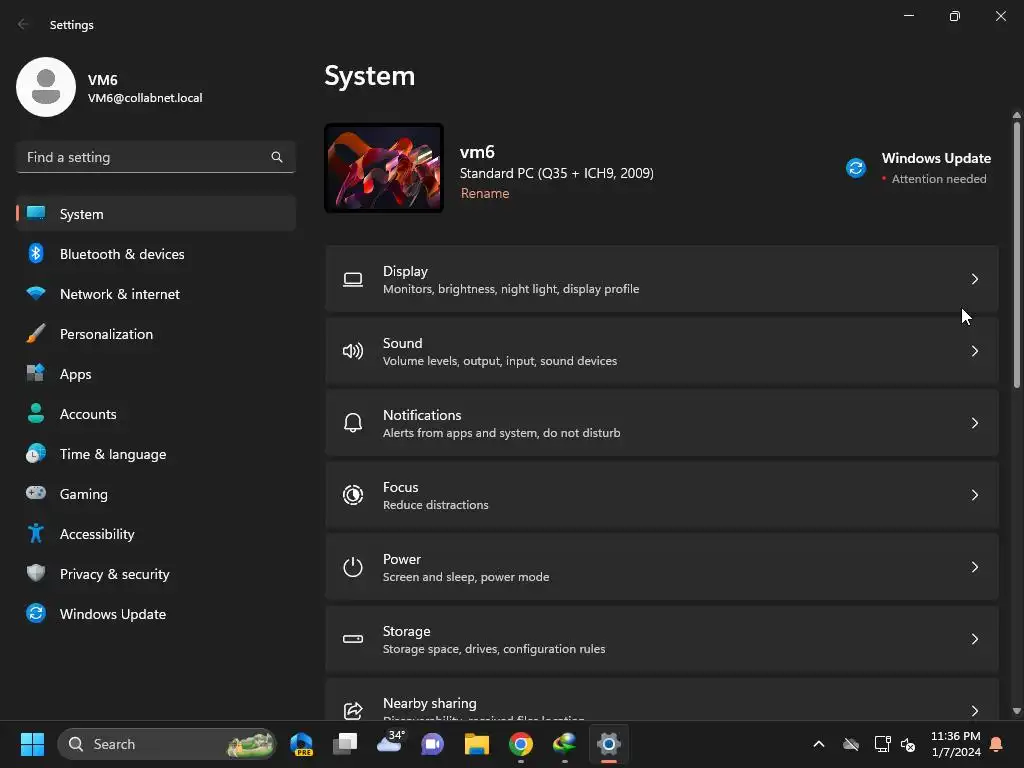Click the vertical scrollbar thumb
Viewport: 1024px width, 768px height.
point(1016,255)
